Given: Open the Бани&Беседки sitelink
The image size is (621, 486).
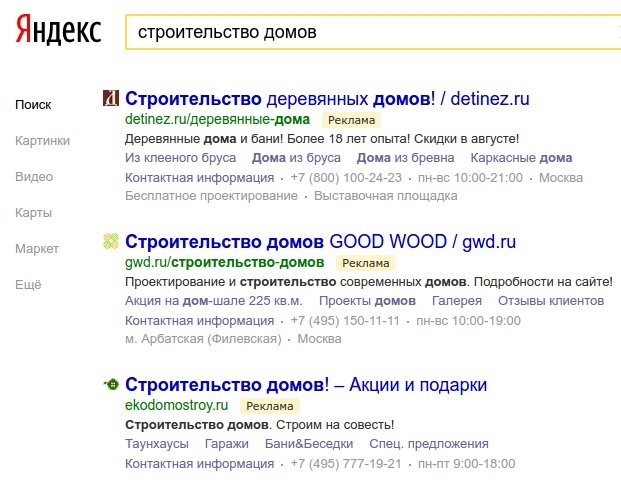Looking at the screenshot, I should 309,444.
